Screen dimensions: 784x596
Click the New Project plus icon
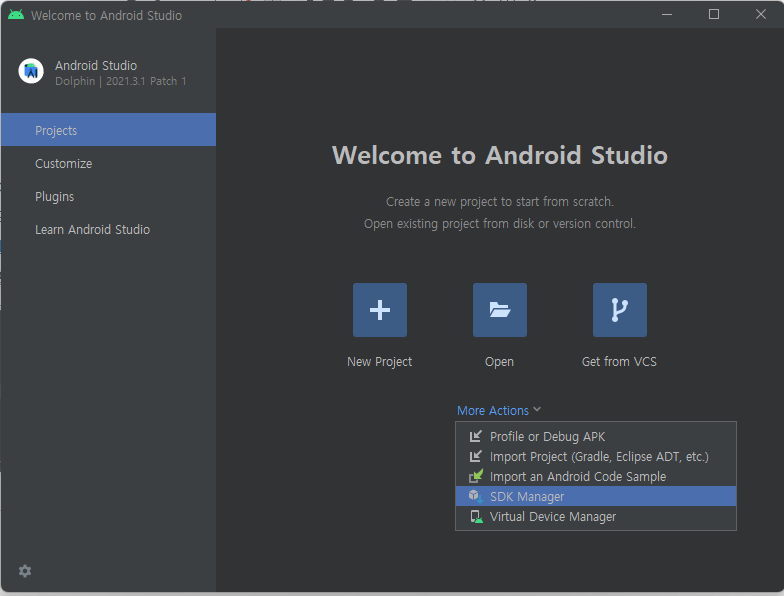tap(380, 310)
